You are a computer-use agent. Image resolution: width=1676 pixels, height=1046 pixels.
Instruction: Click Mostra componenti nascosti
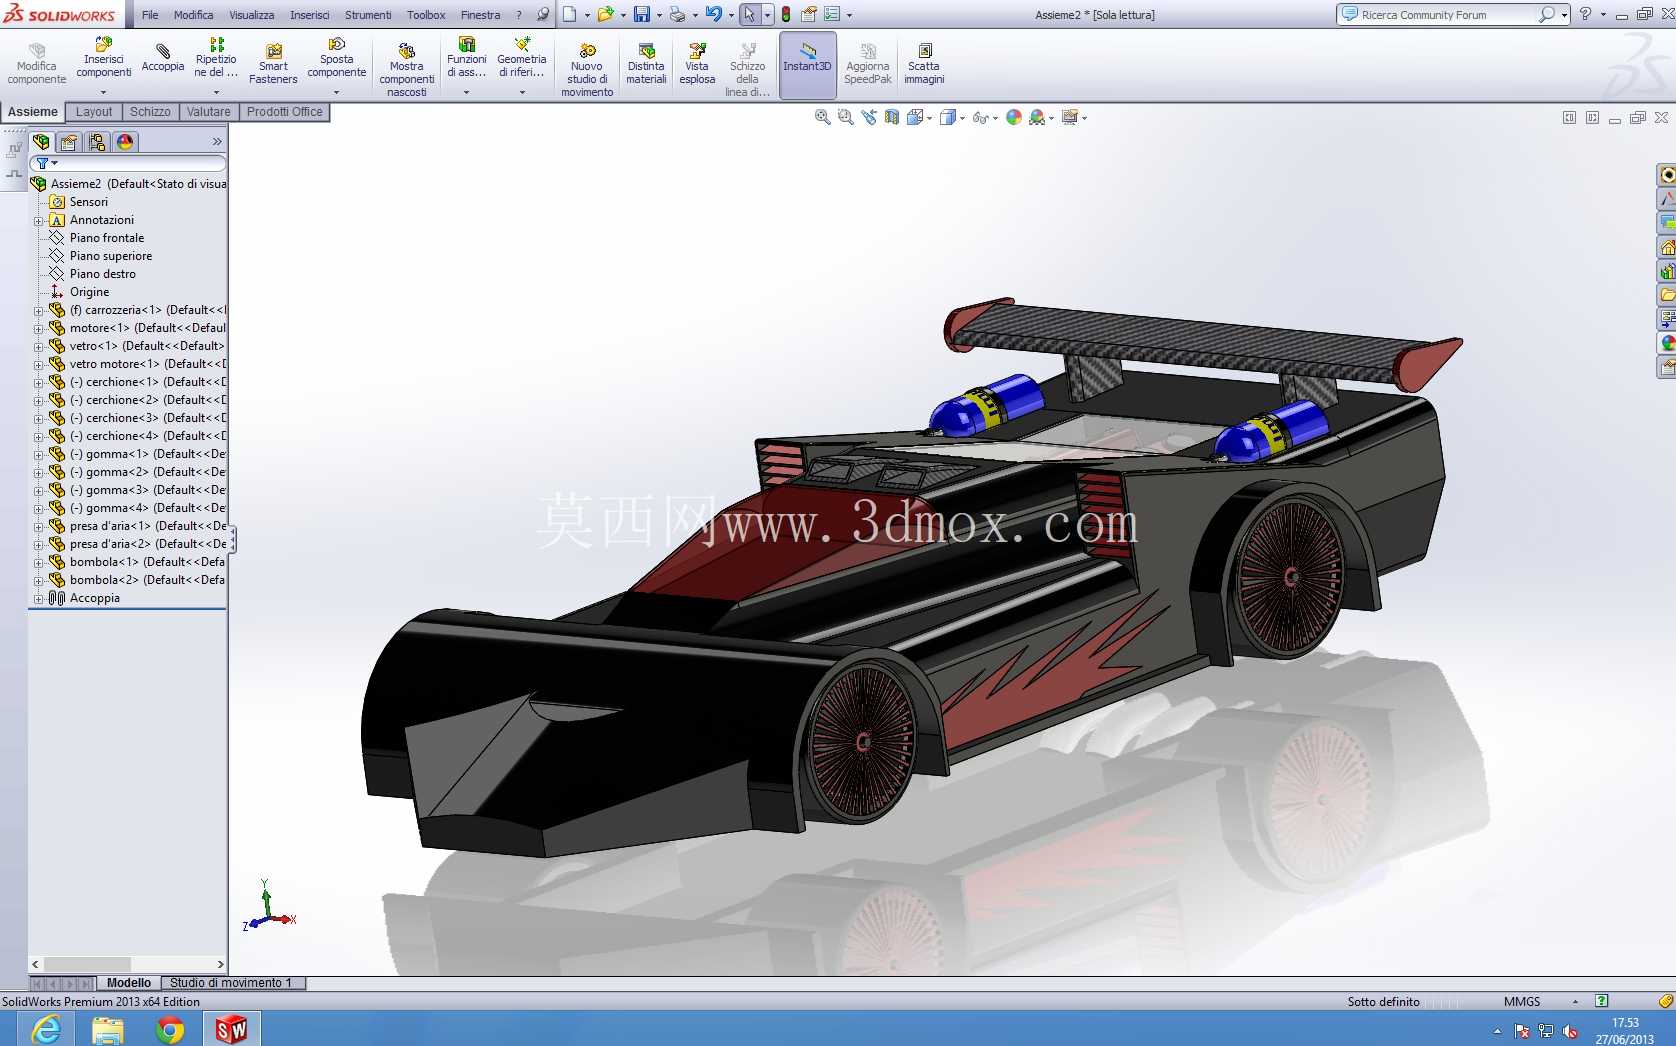[x=407, y=70]
